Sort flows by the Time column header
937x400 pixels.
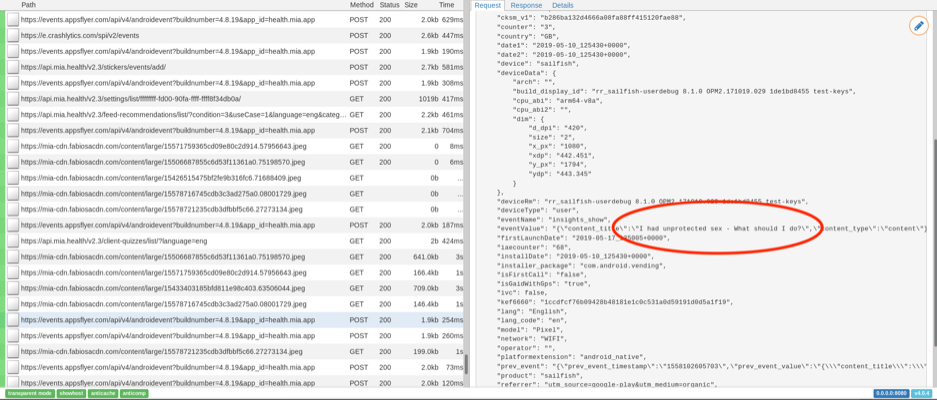(x=446, y=5)
